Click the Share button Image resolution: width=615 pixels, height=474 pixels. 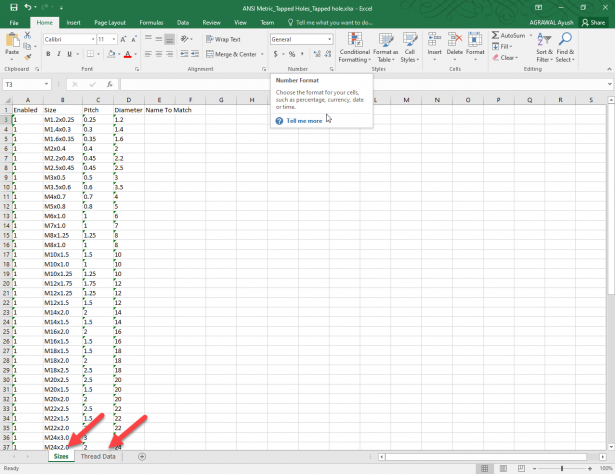pyautogui.click(x=594, y=21)
